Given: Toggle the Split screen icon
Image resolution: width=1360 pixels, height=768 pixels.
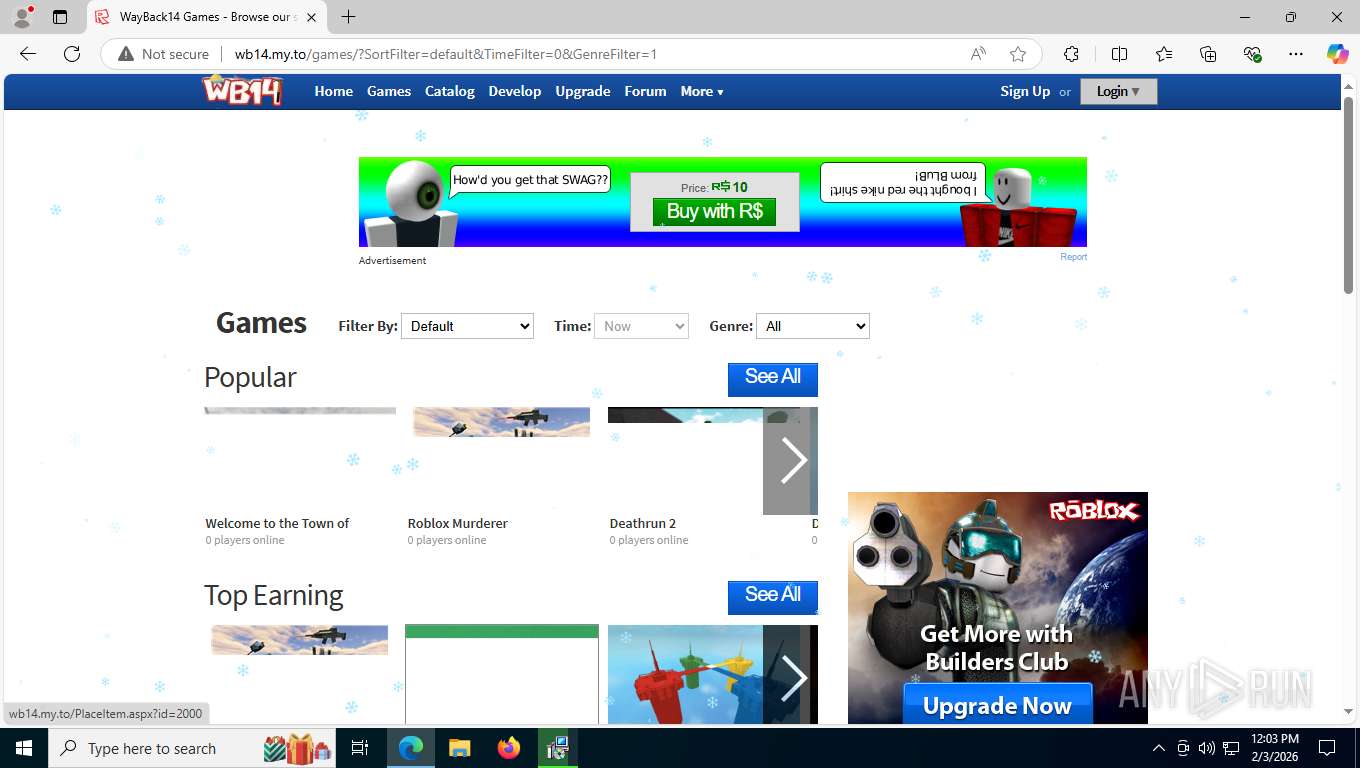Looking at the screenshot, I should [1120, 54].
